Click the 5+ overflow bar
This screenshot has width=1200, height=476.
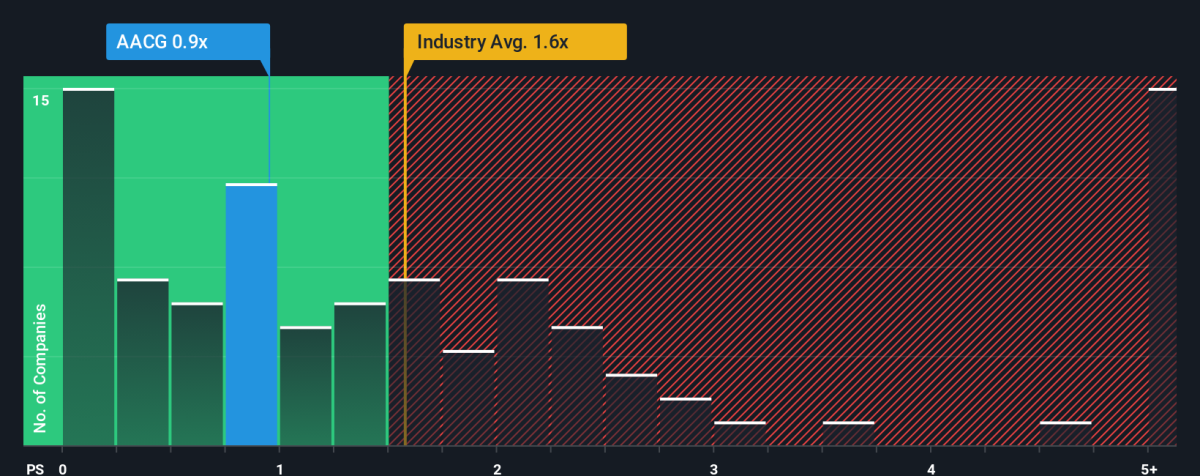(x=1162, y=267)
